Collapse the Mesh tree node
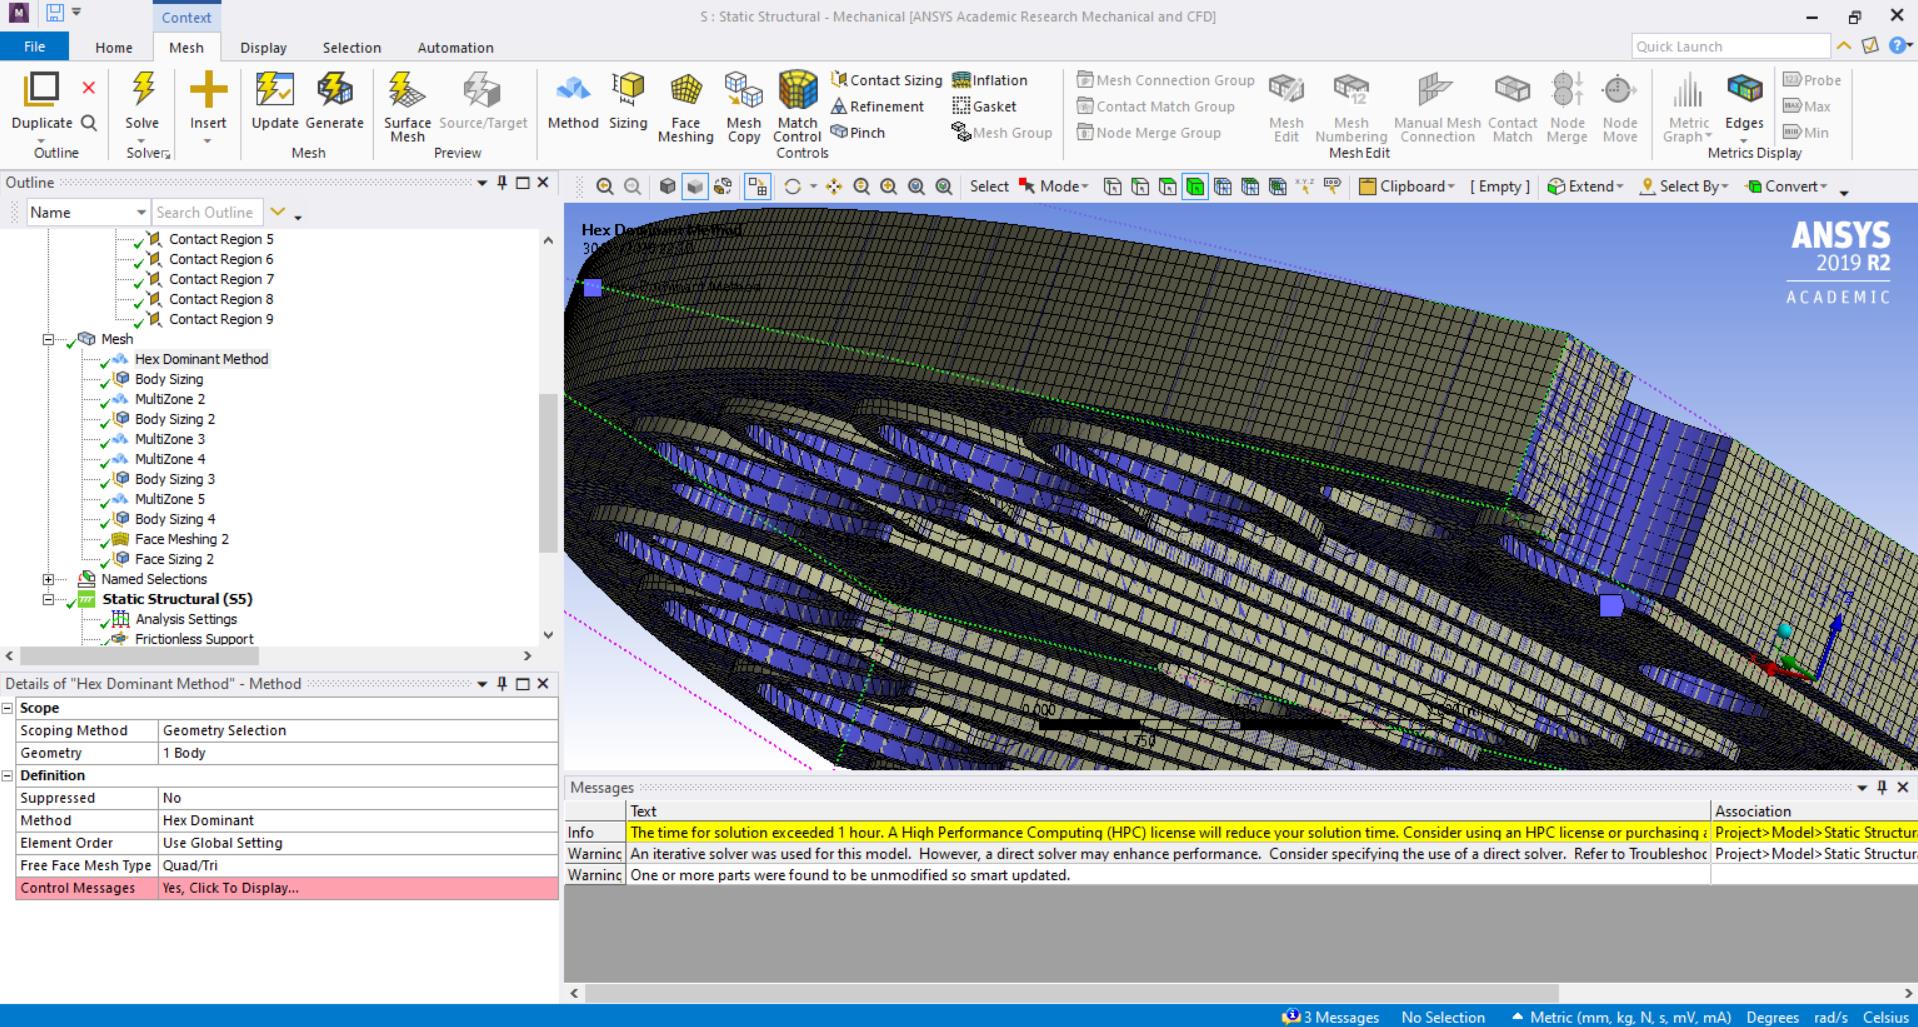Image resolution: width=1918 pixels, height=1027 pixels. coord(47,339)
